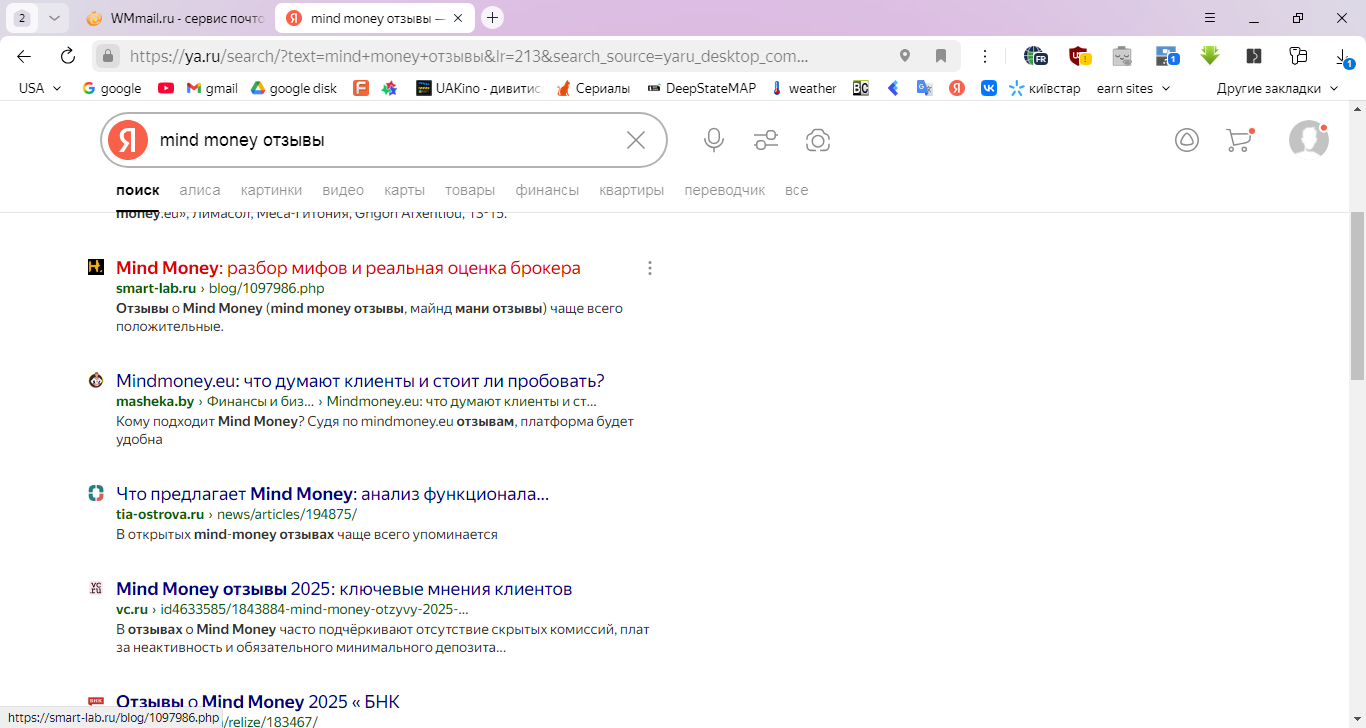Open the colorful star bookmark icon

tap(390, 88)
